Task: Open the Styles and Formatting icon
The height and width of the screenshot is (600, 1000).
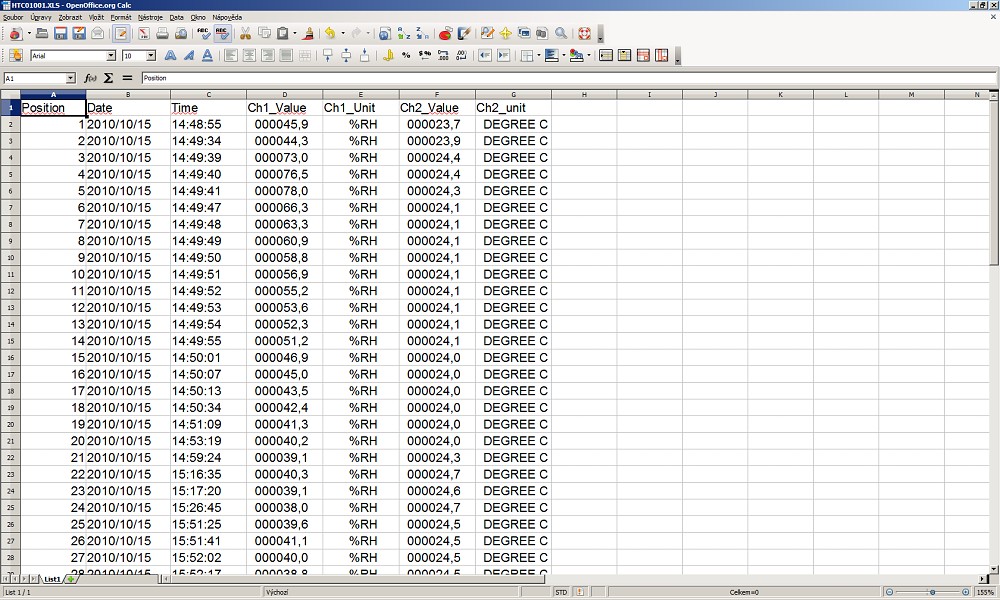Action: point(16,55)
